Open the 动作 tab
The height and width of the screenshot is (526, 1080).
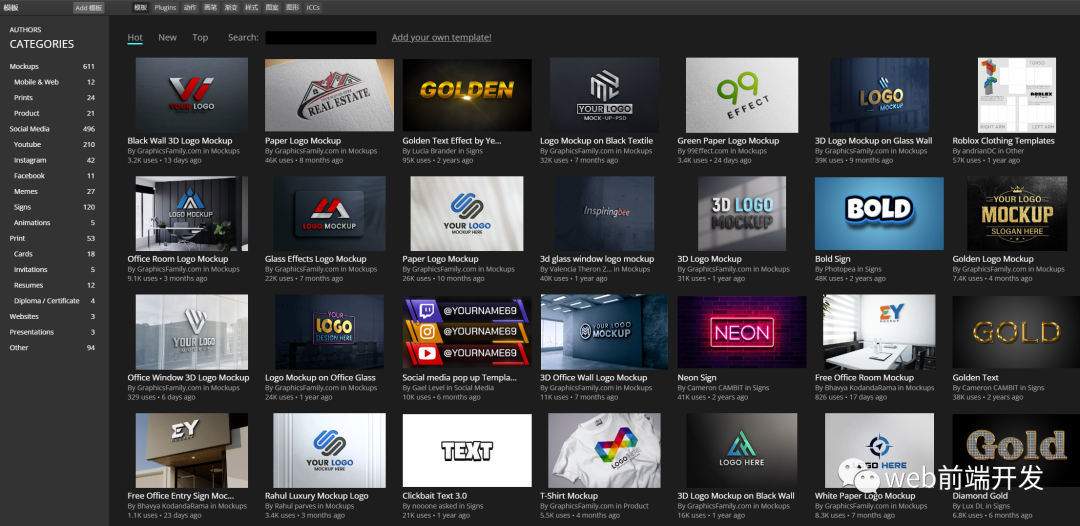tap(189, 8)
